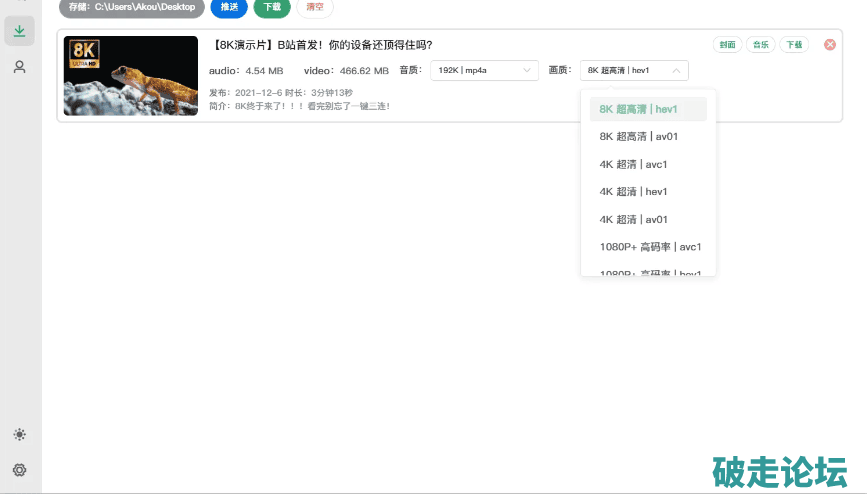Screen dimensions: 867x494
Task: Expand the 192K | mp4a audio quality dropdown
Action: coord(485,70)
